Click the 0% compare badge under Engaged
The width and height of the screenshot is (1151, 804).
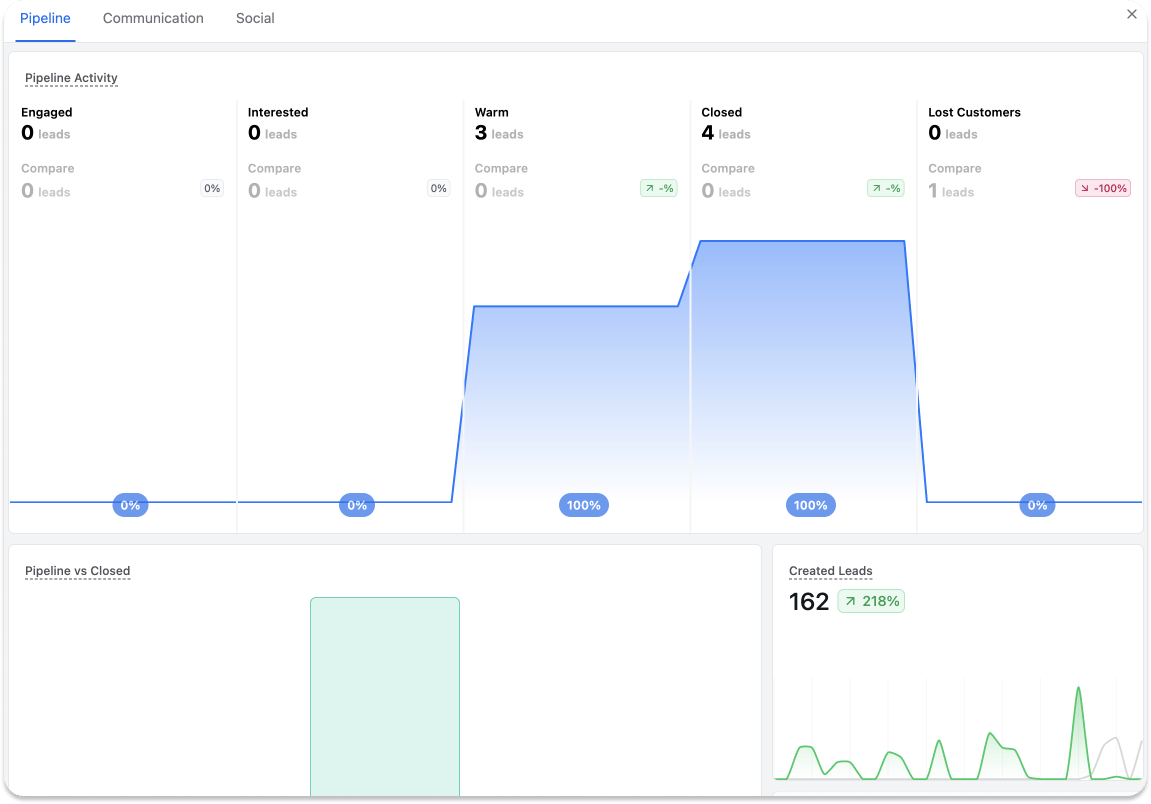click(x=212, y=188)
